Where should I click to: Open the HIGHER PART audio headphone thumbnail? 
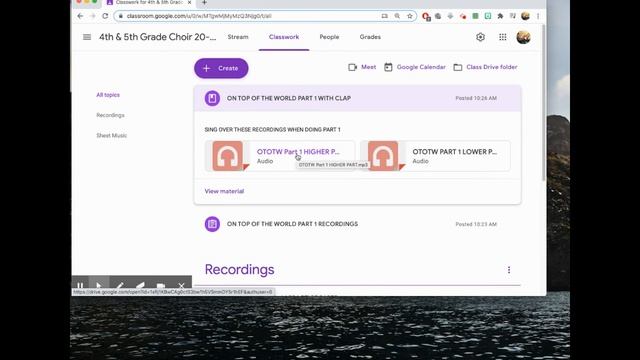tap(228, 156)
